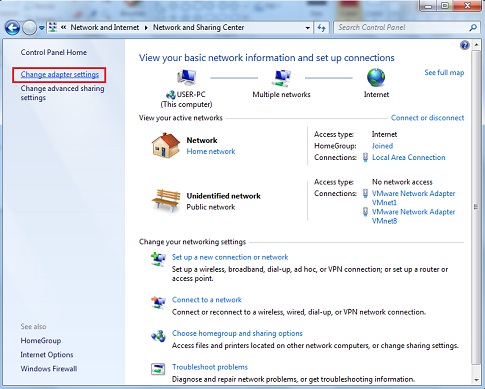
Task: Open Control Panel Home
Action: (x=54, y=52)
